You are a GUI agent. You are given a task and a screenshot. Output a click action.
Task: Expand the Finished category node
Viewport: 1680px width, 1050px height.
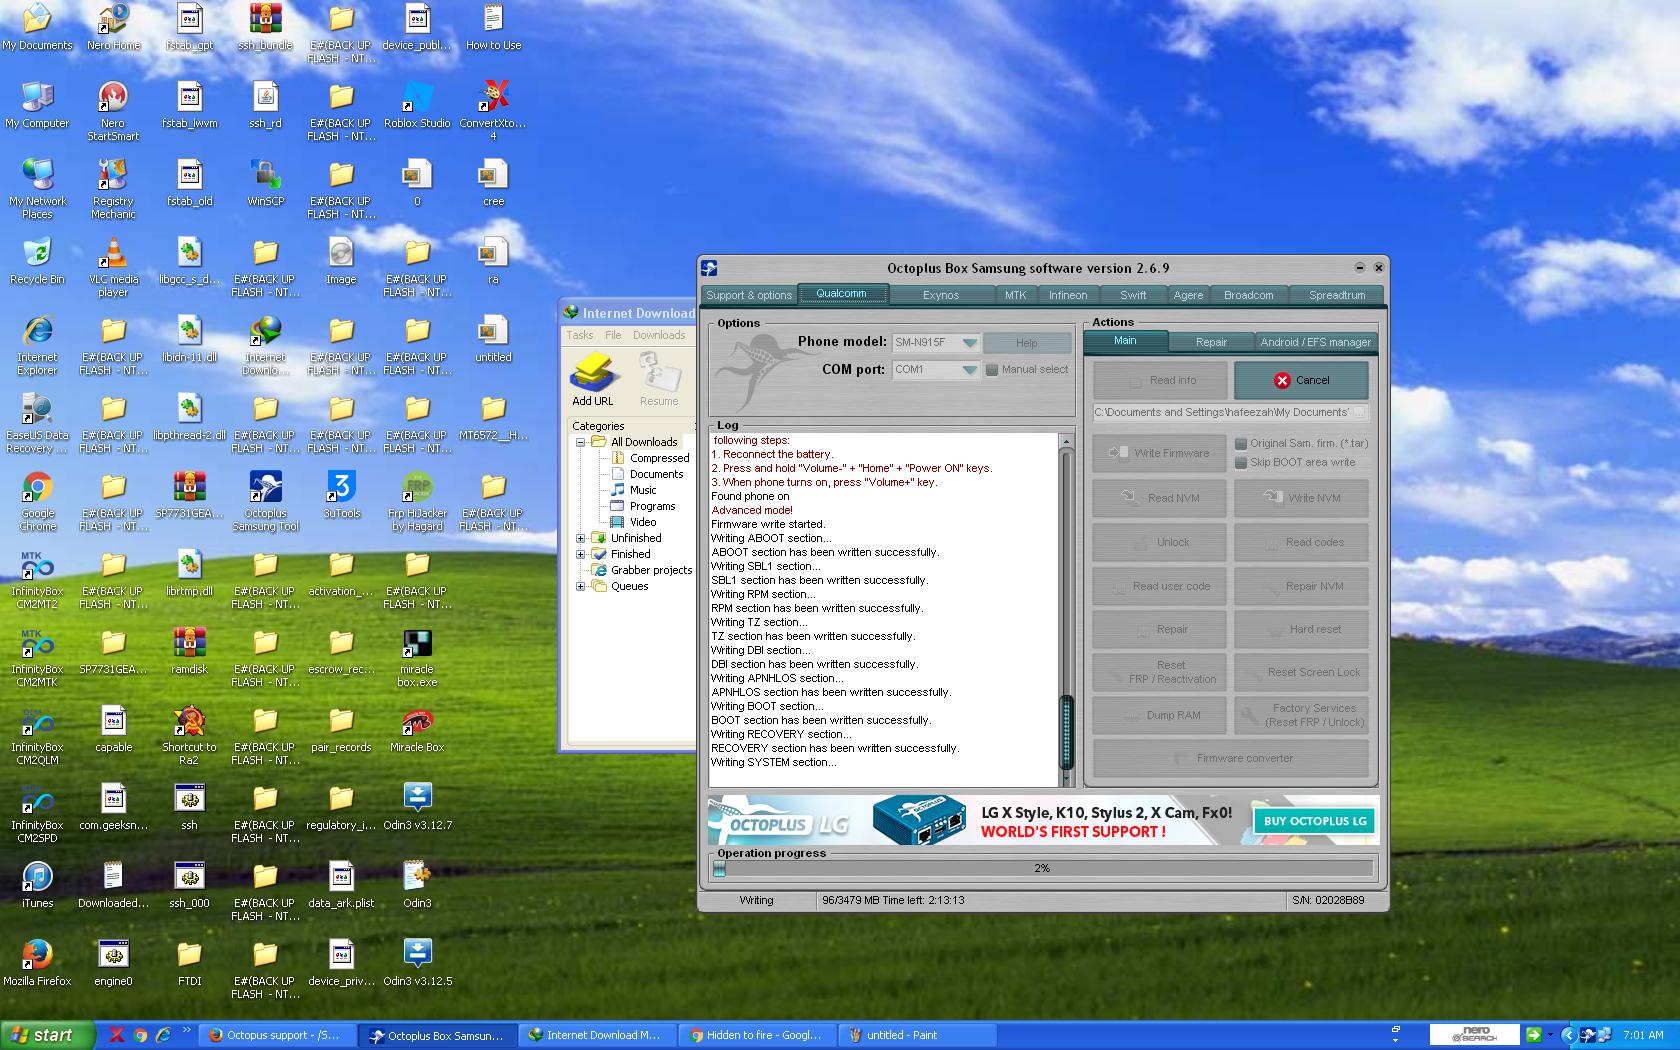(580, 554)
